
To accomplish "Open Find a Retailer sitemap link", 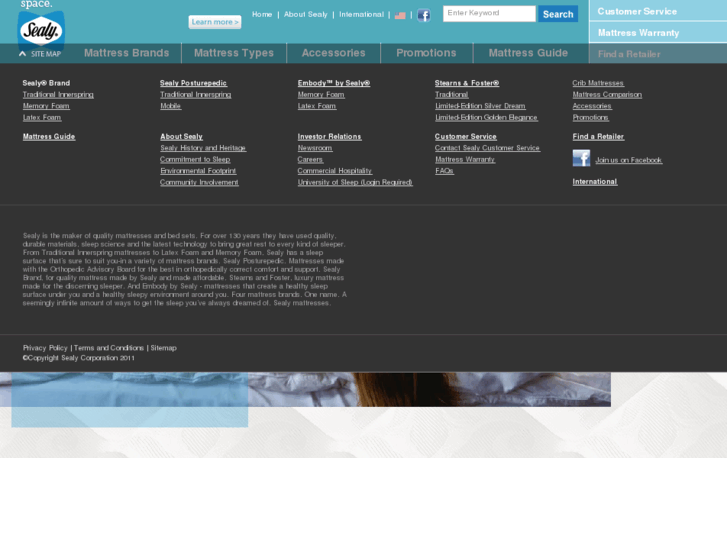I will point(598,136).
